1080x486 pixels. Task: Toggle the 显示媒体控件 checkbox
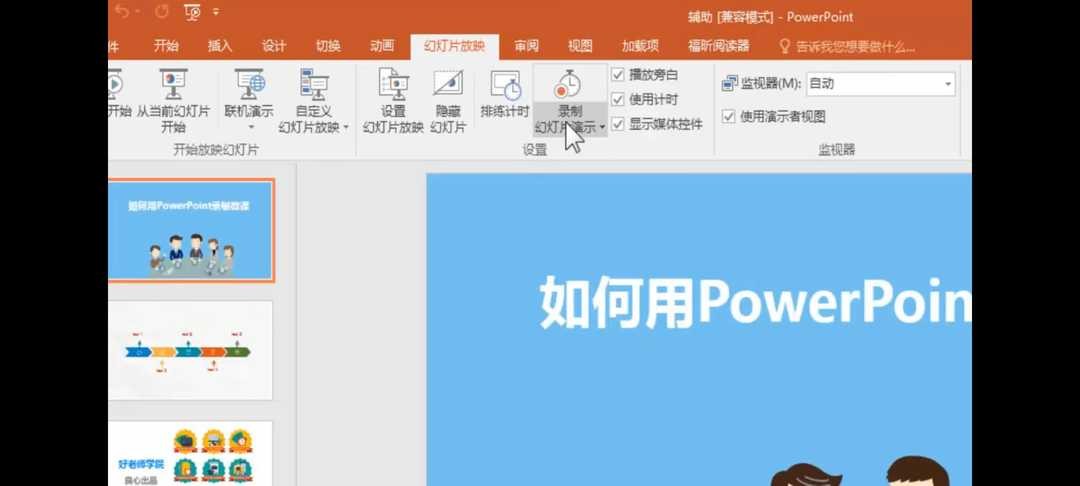coord(618,125)
